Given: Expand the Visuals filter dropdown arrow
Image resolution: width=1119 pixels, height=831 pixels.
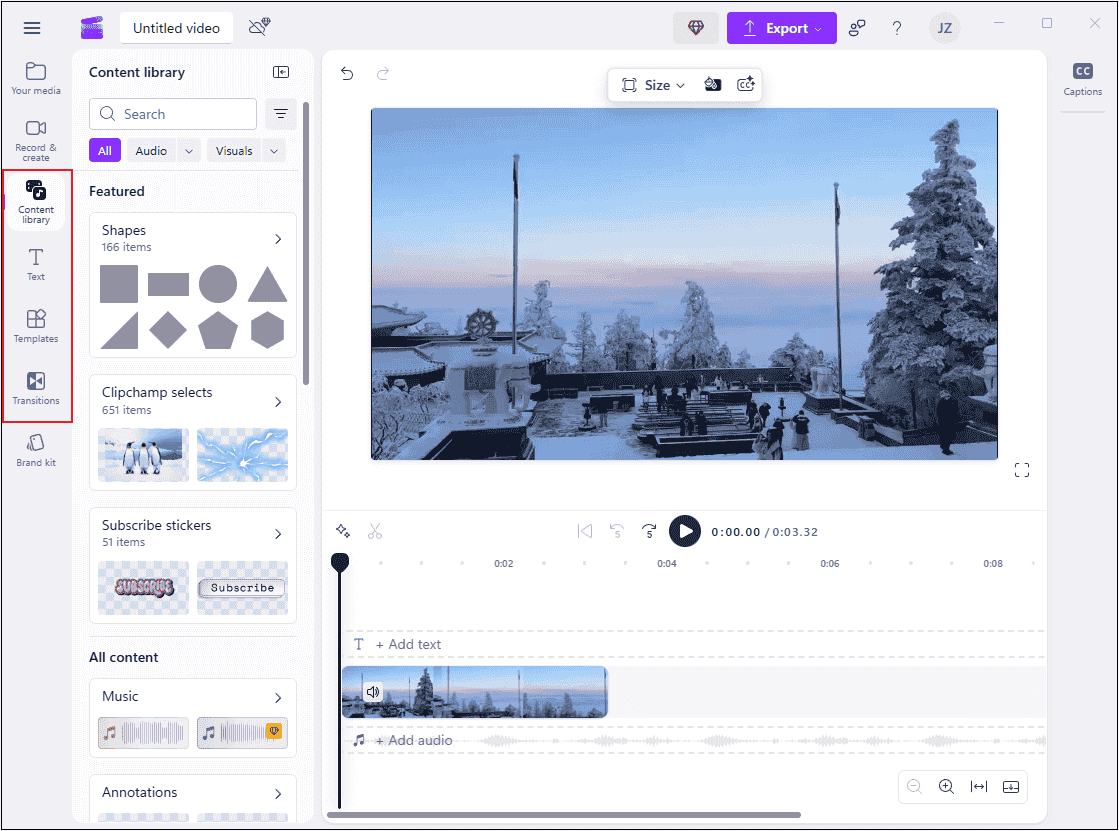Looking at the screenshot, I should [274, 151].
